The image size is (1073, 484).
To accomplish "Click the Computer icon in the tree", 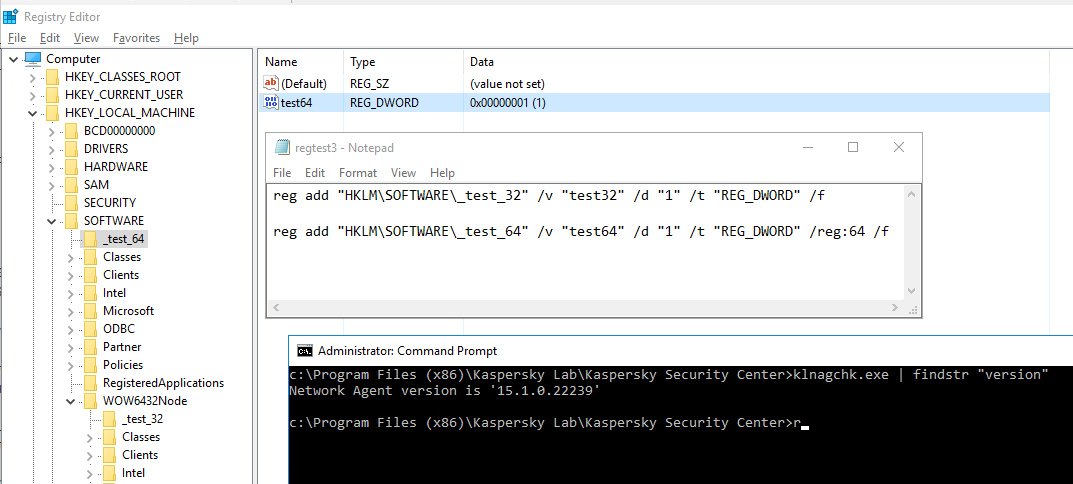I will pos(33,58).
